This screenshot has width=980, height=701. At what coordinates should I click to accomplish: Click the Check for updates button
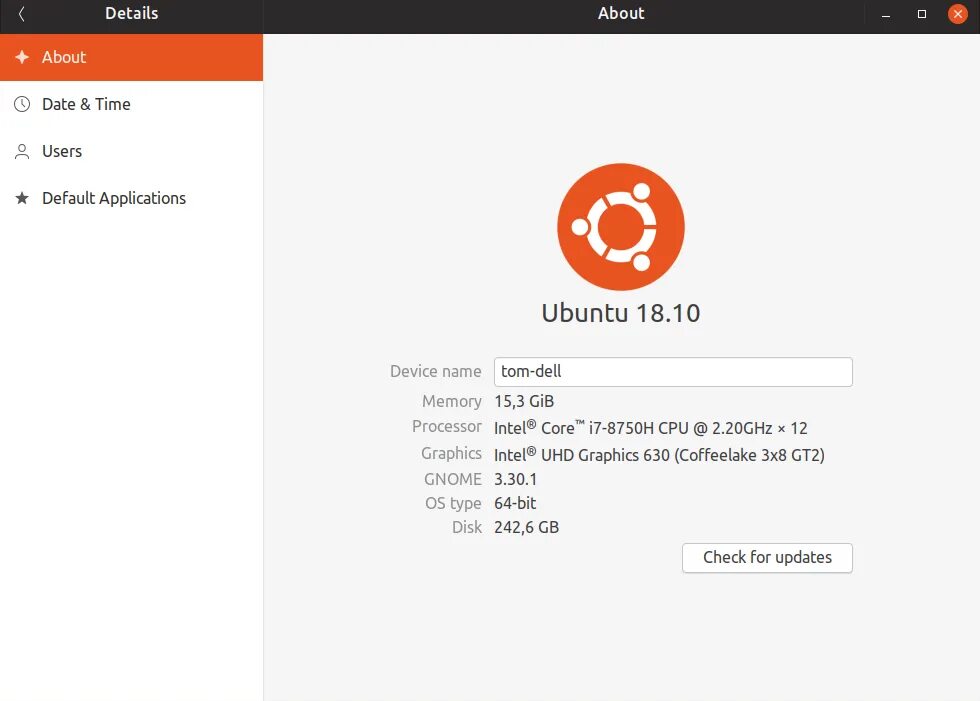[767, 557]
